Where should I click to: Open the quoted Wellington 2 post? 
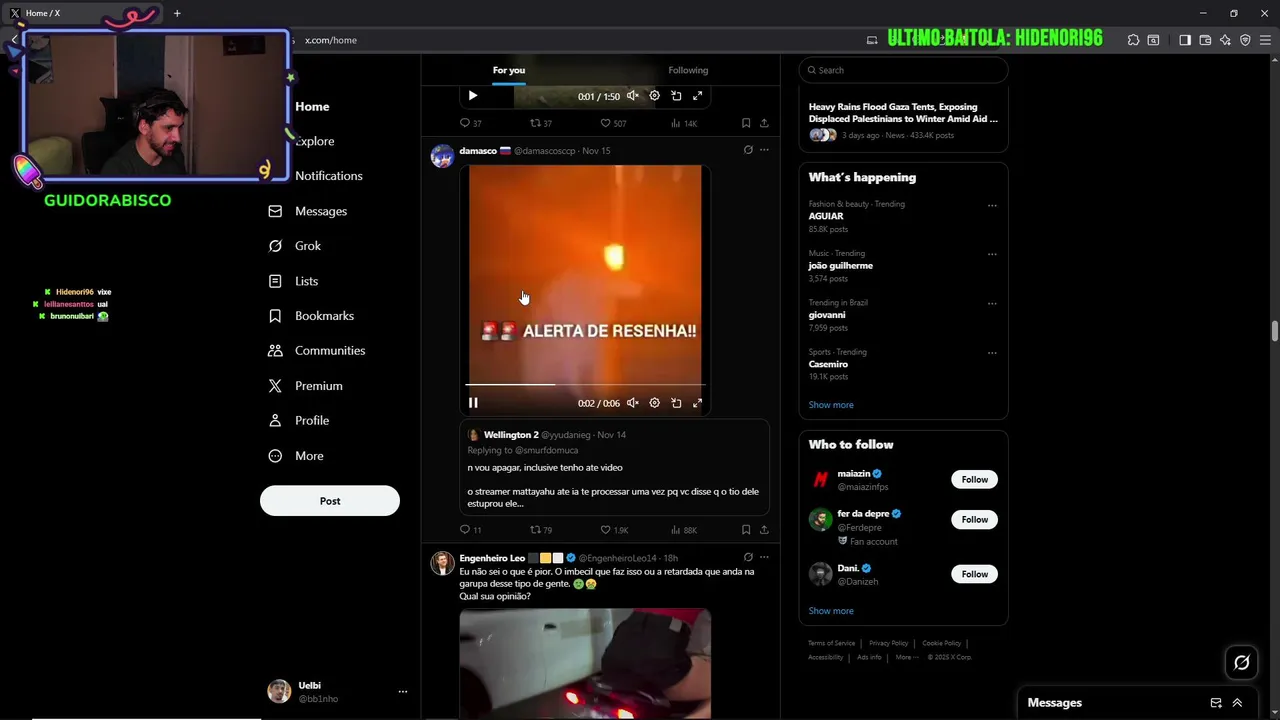614,468
